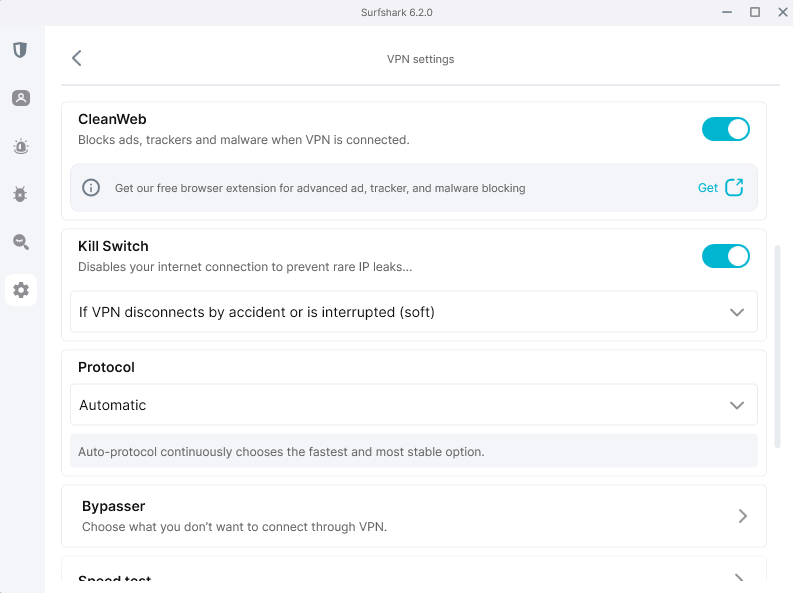Turn off the Kill Switch toggle
The width and height of the screenshot is (793, 593).
pyautogui.click(x=725, y=256)
